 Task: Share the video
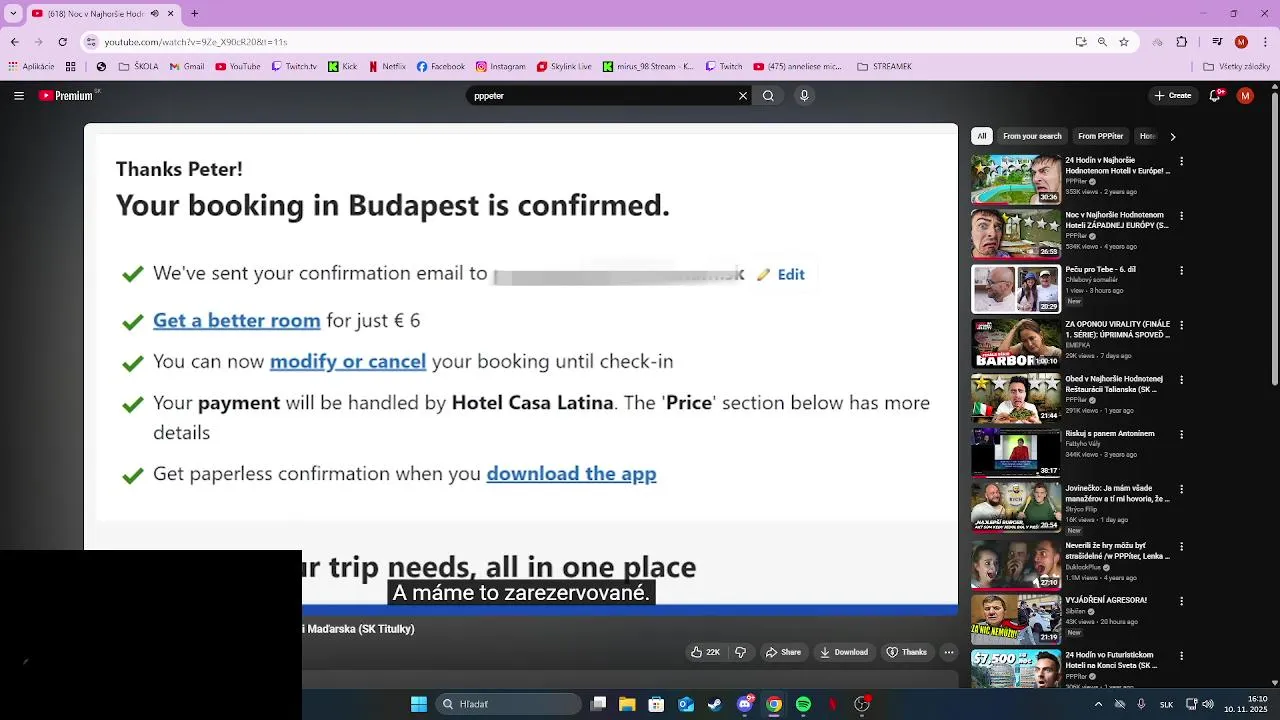[783, 652]
